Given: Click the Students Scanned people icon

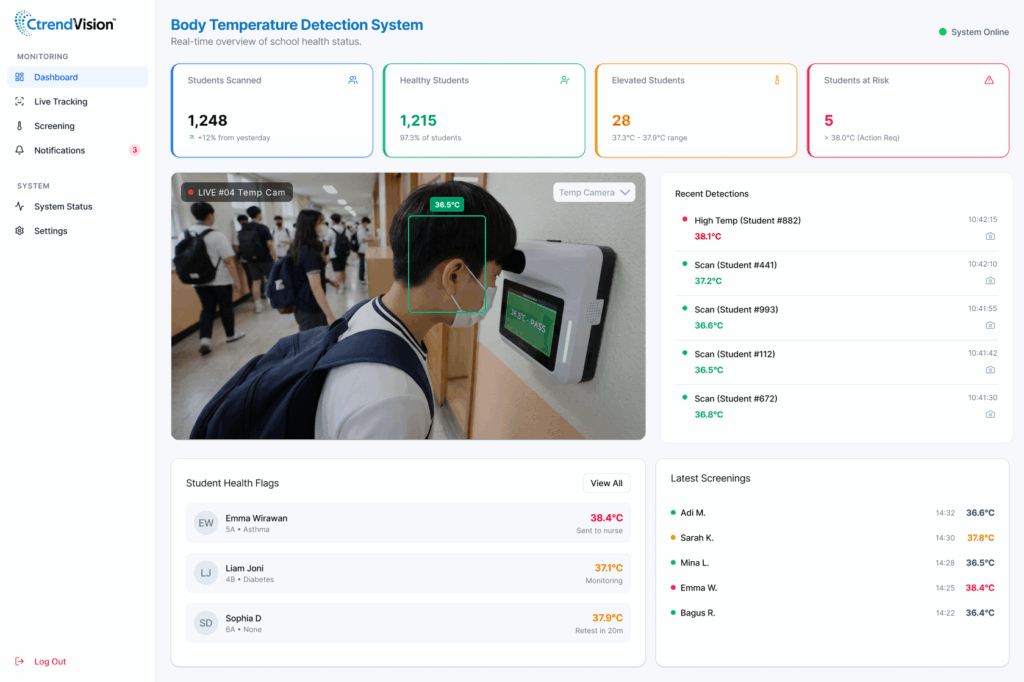Looking at the screenshot, I should pos(353,79).
